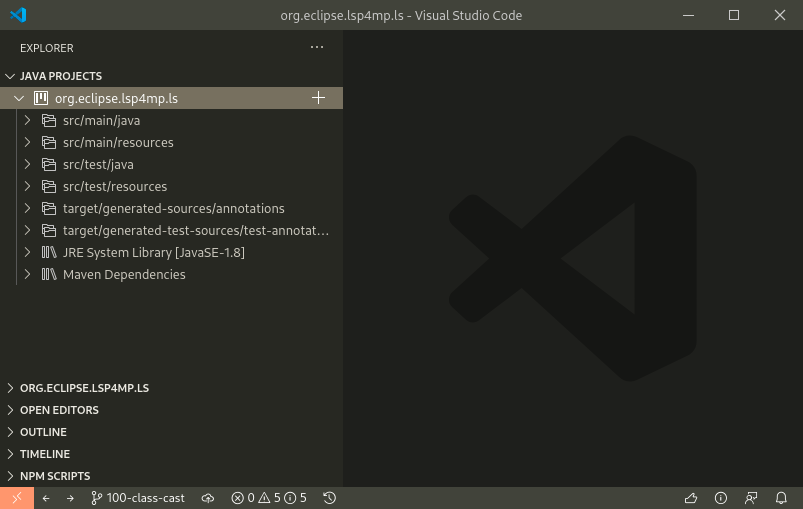The width and height of the screenshot is (803, 509).
Task: Expand the OUTLINE section
Action: click(x=10, y=432)
